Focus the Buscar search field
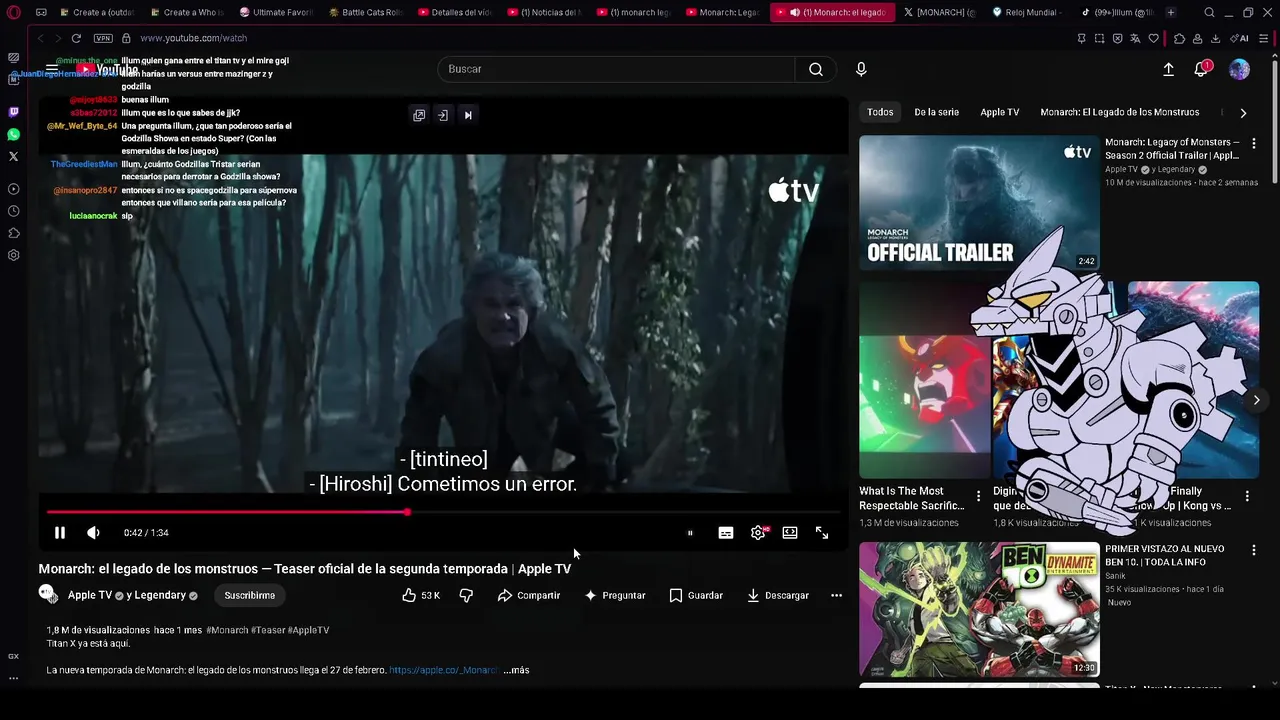Image resolution: width=1280 pixels, height=720 pixels. [616, 69]
